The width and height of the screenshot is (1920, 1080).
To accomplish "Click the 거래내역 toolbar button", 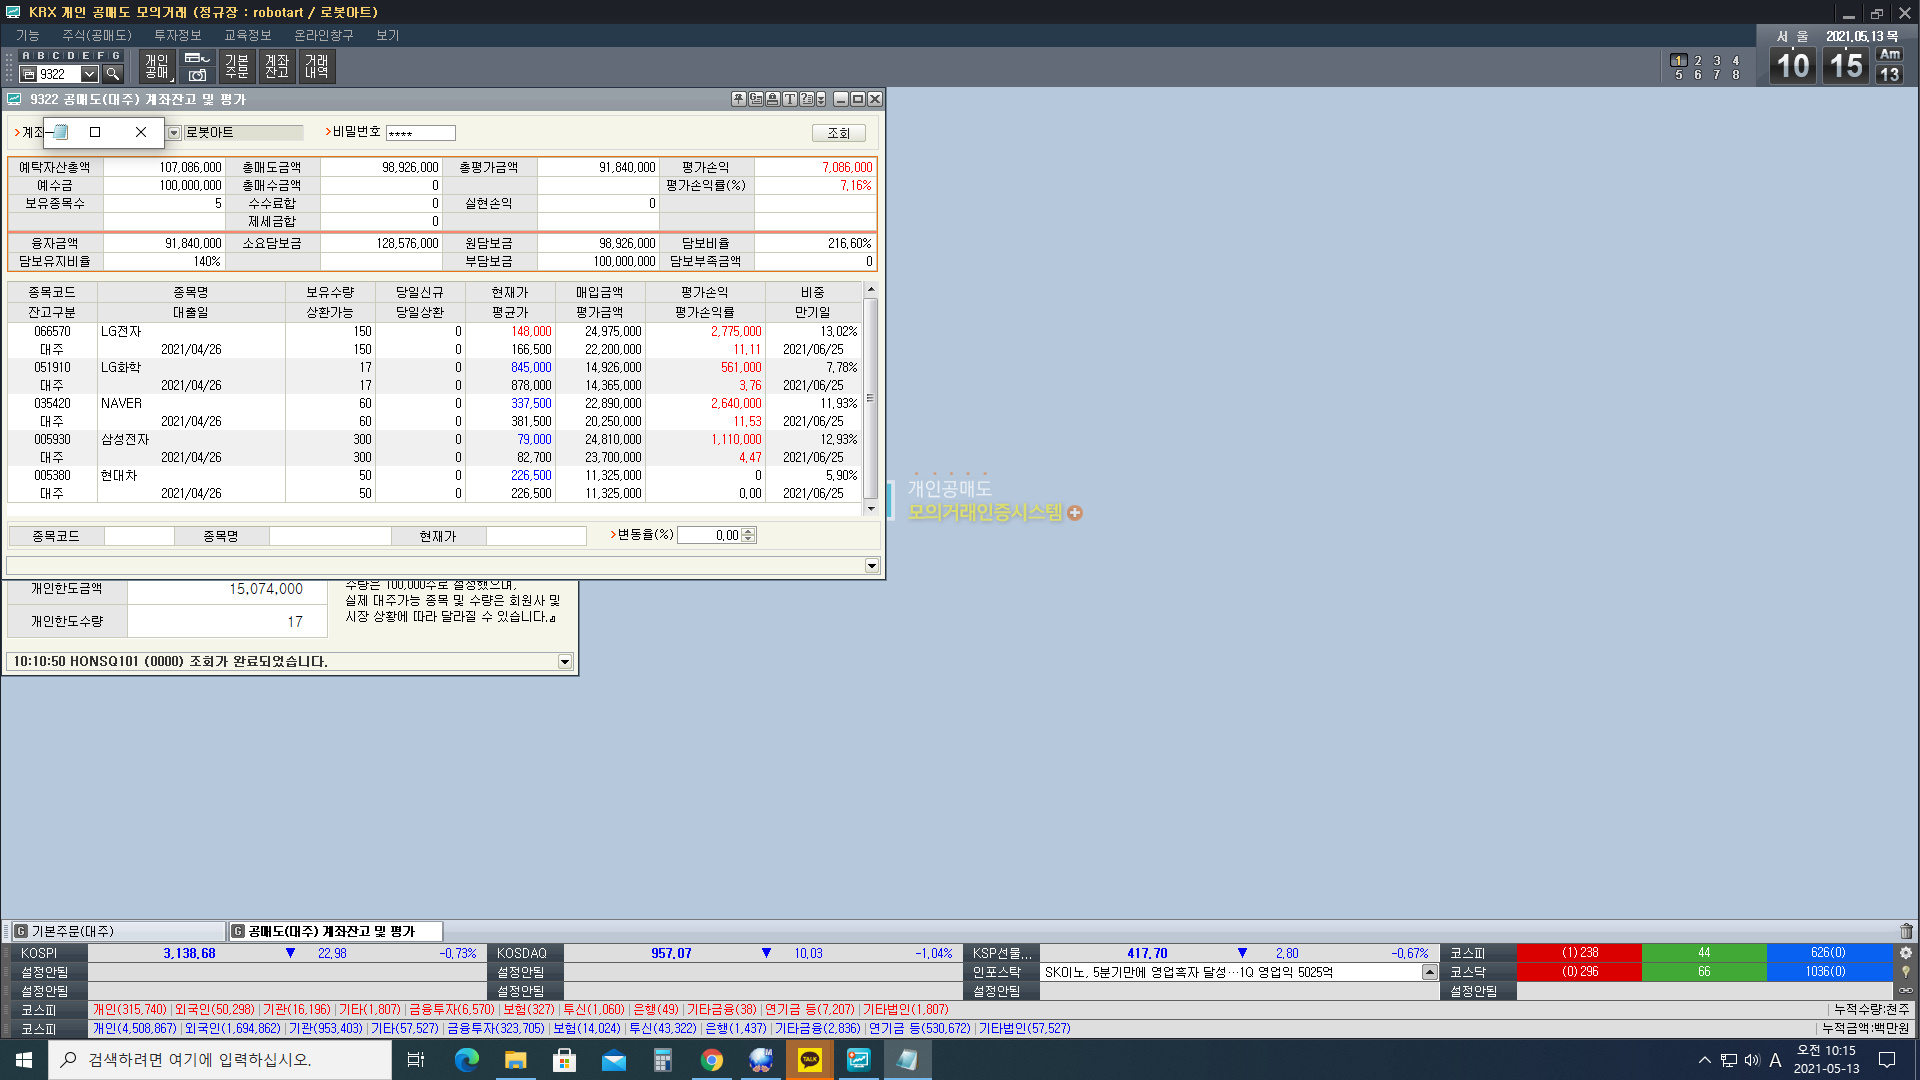I will point(317,67).
